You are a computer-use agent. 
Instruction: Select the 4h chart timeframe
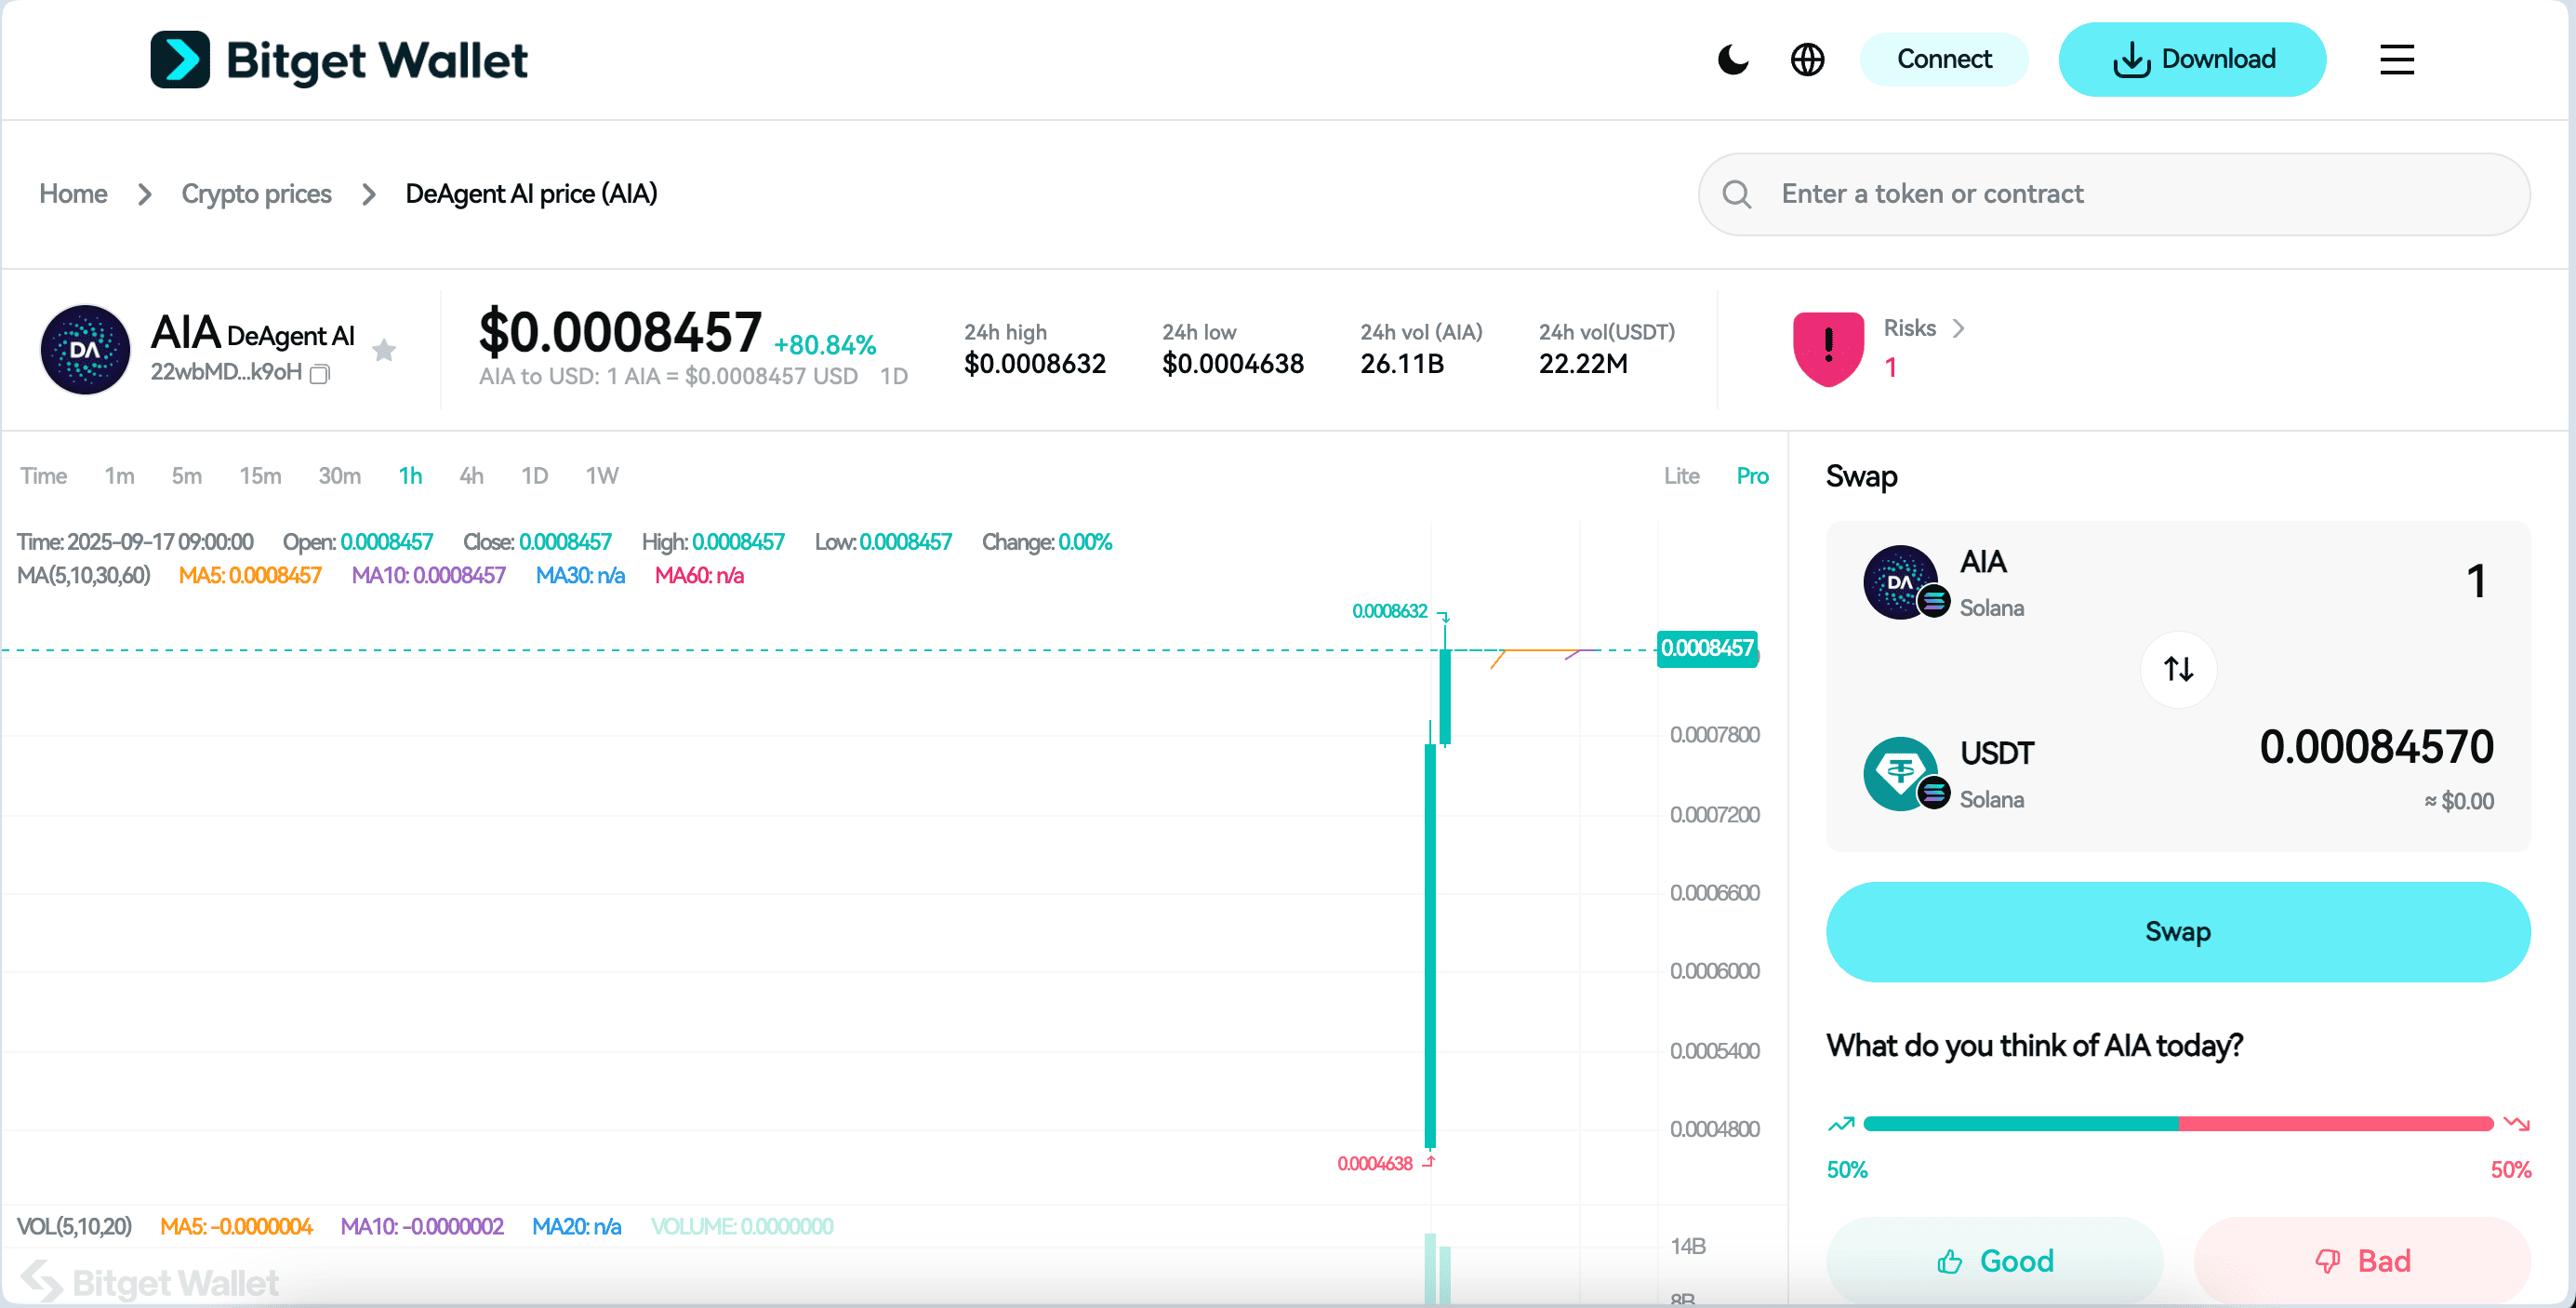point(471,476)
